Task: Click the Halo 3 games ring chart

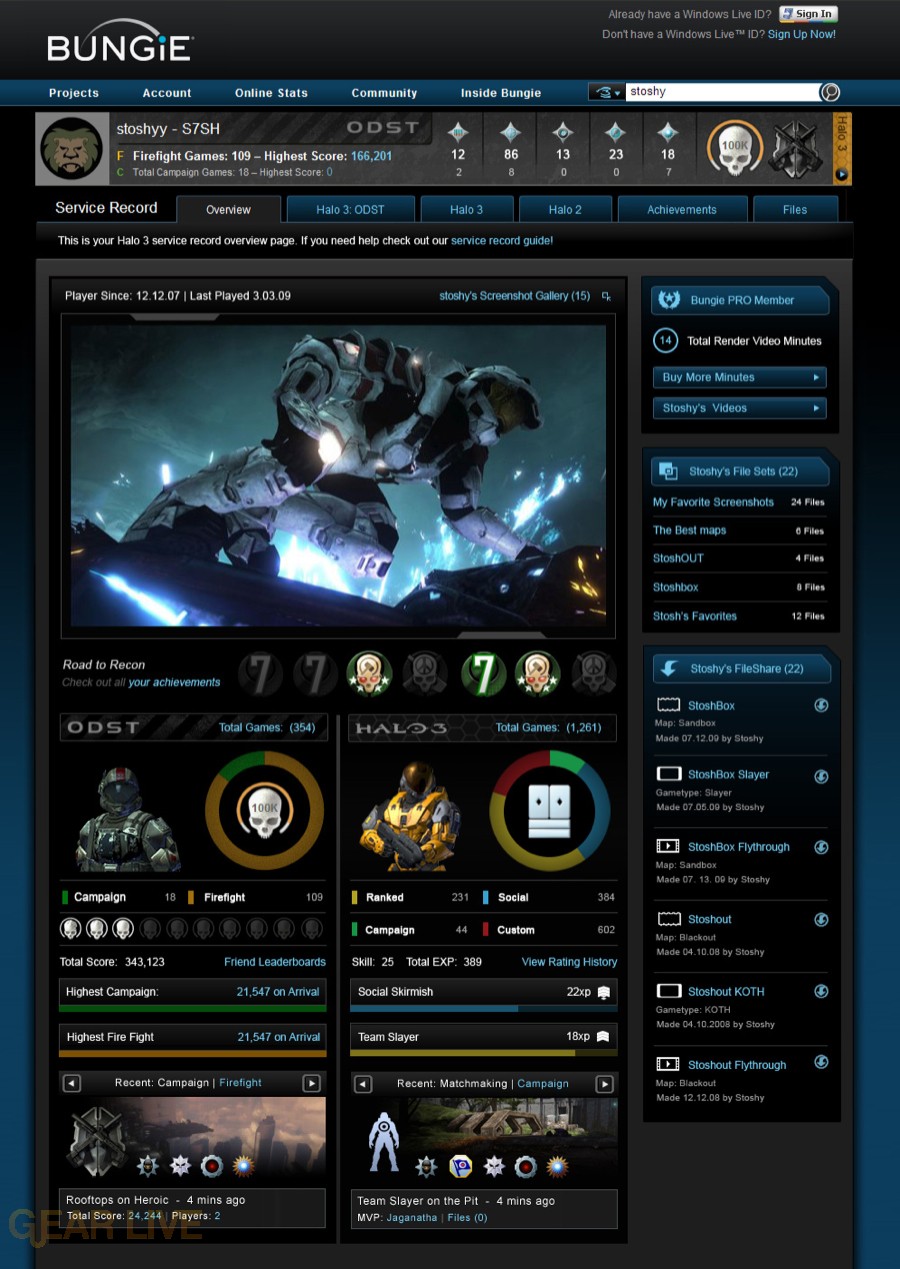Action: tap(549, 810)
